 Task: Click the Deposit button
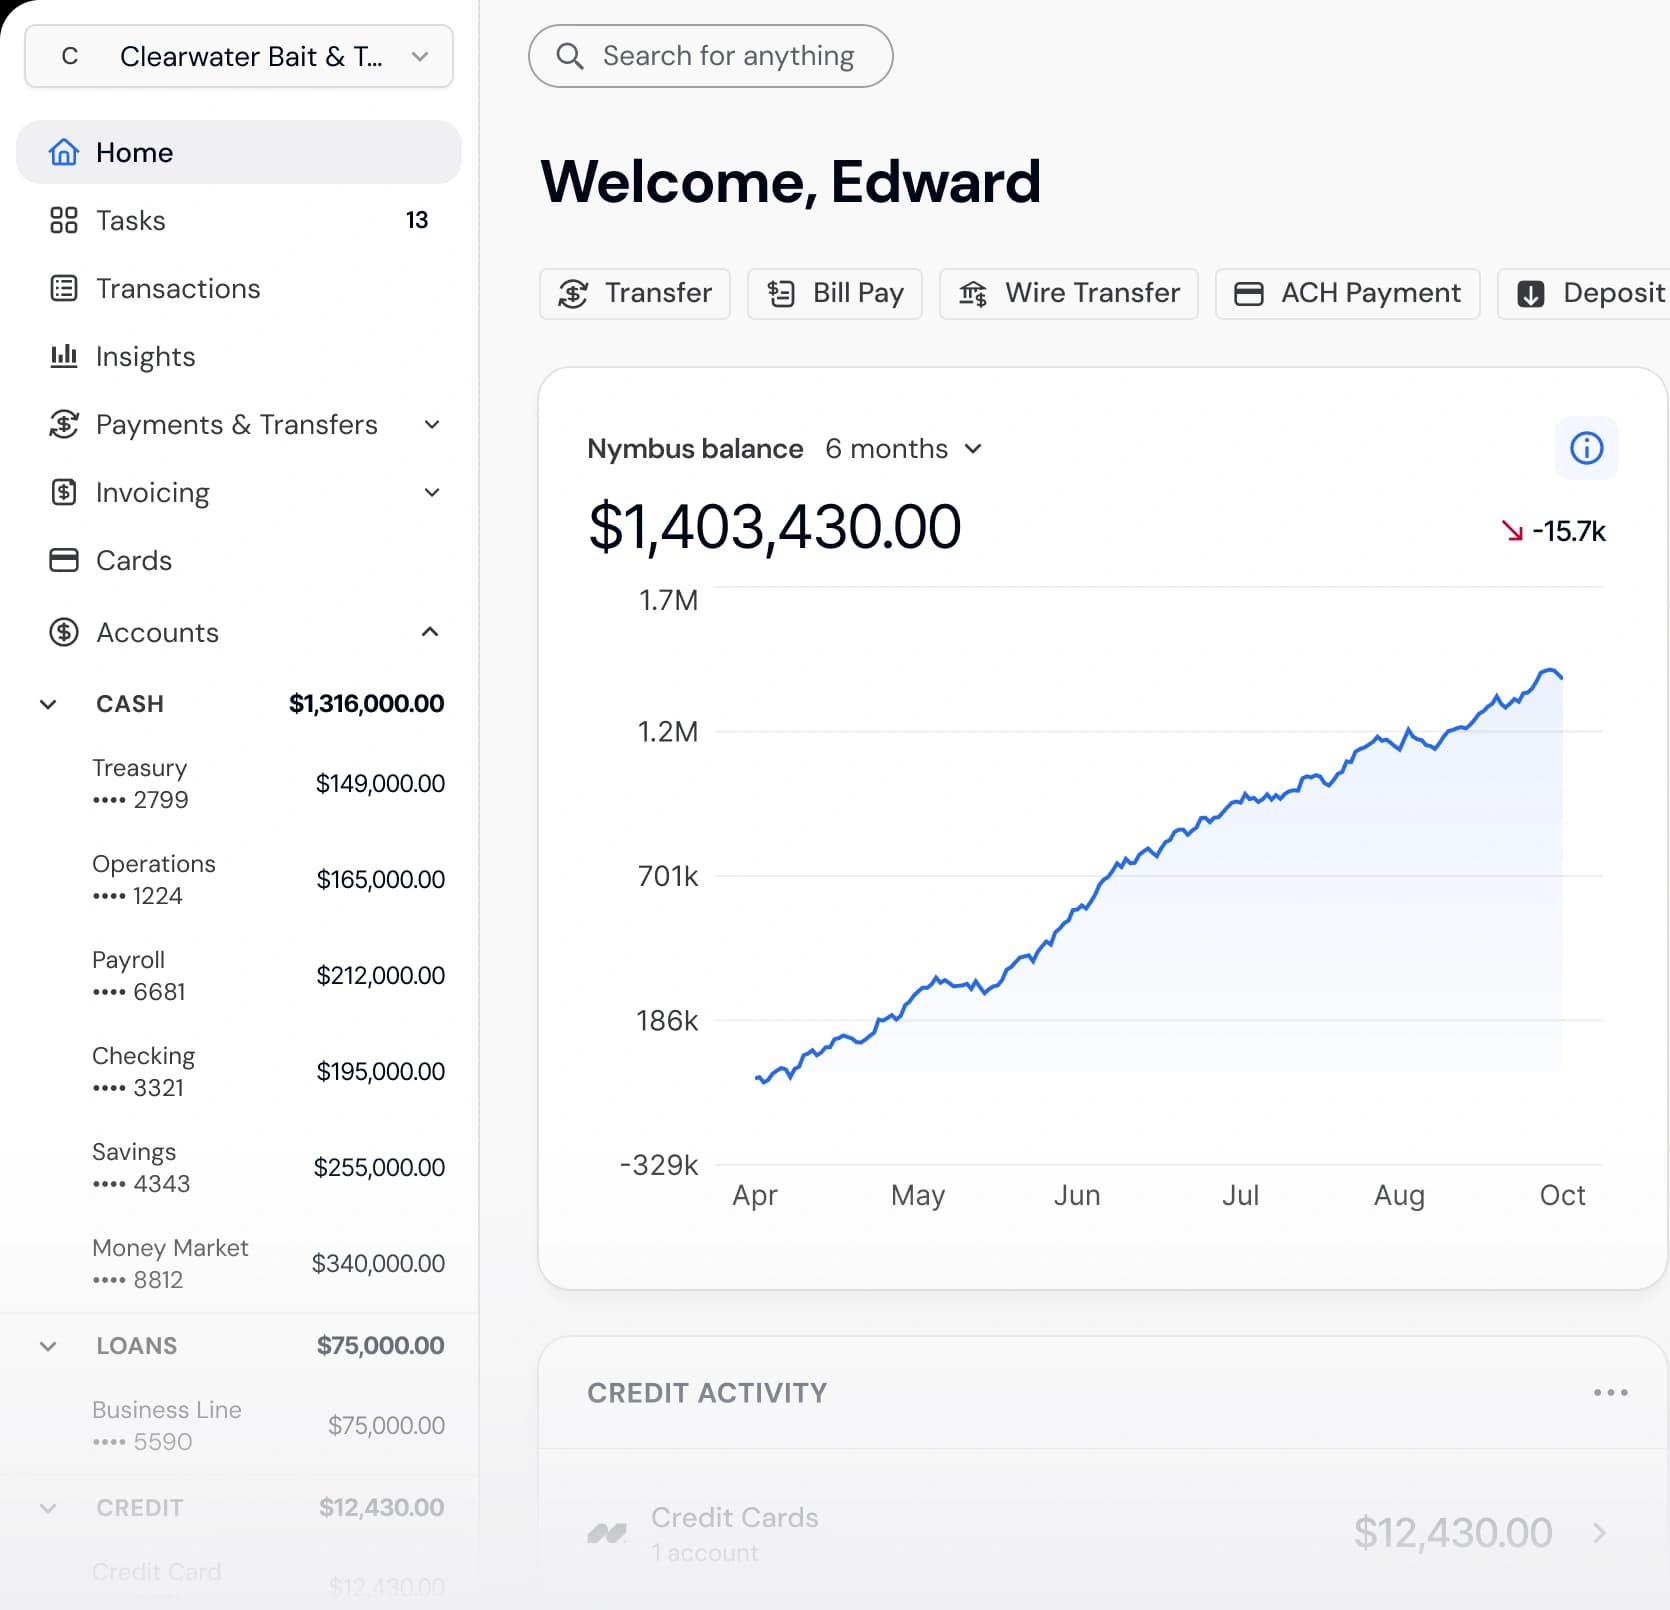coord(1584,293)
